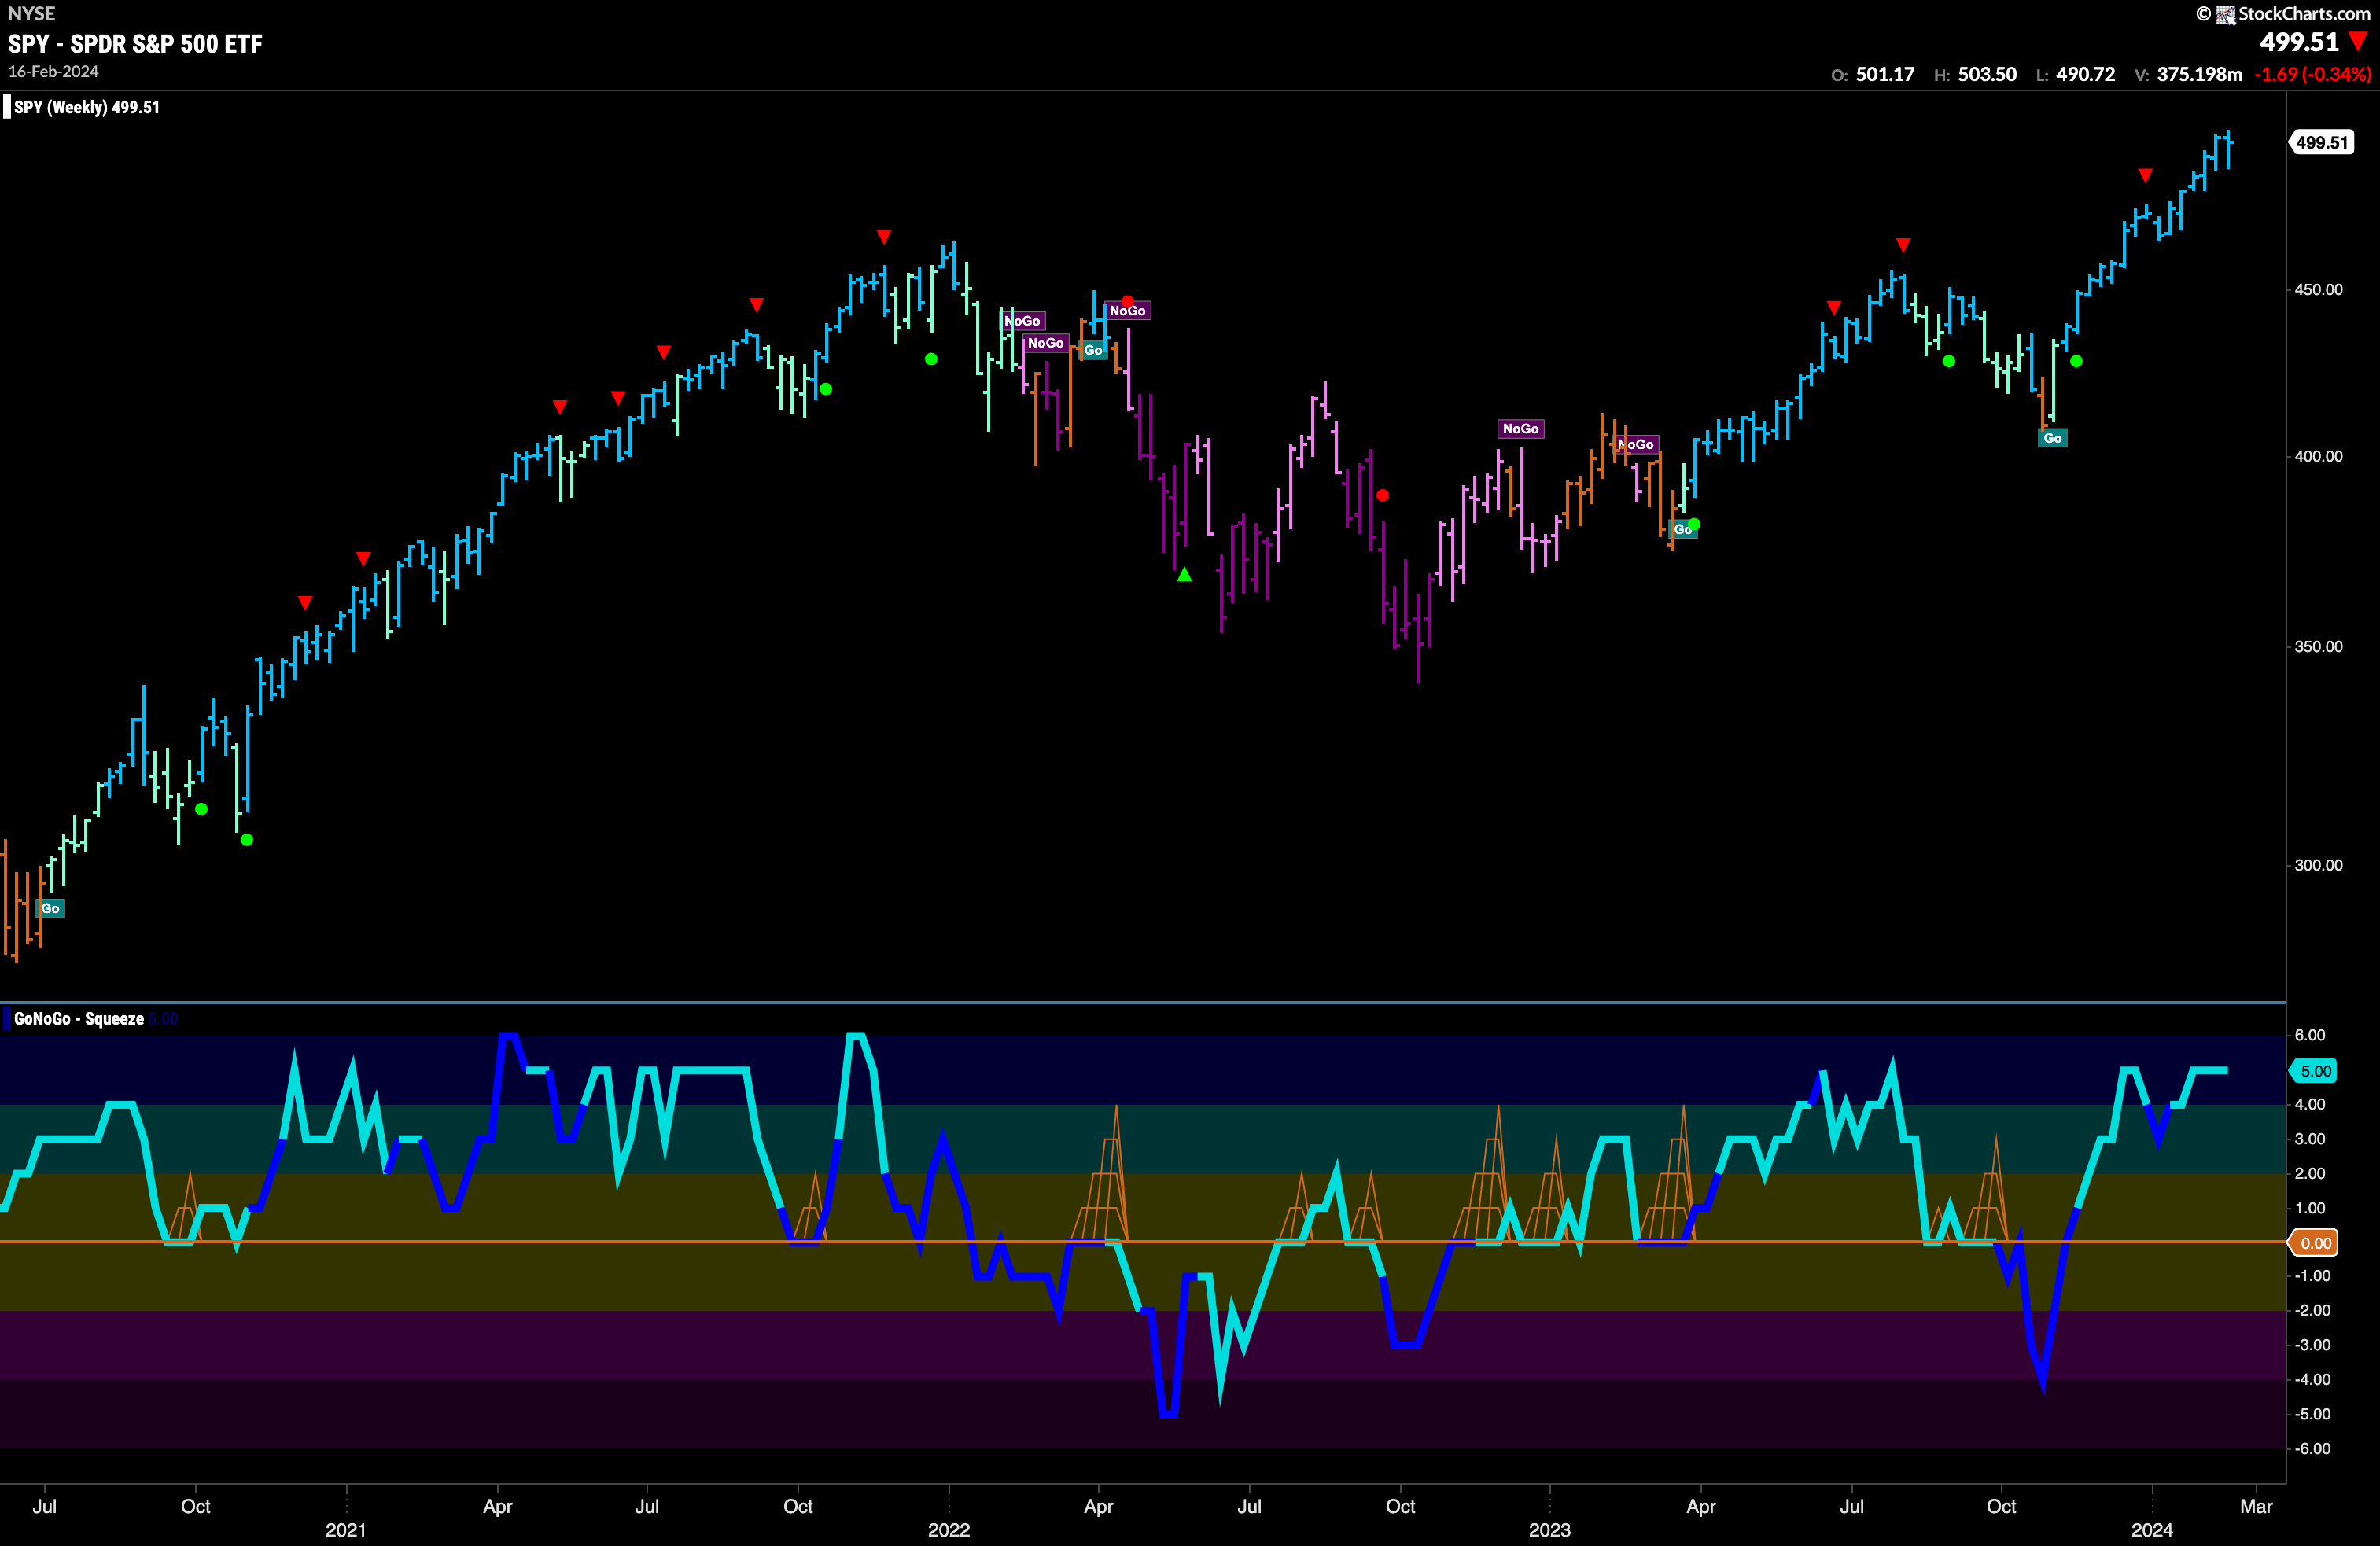The height and width of the screenshot is (1546, 2380).
Task: Click the red triangle above the January 2024 bars
Action: [x=2145, y=176]
